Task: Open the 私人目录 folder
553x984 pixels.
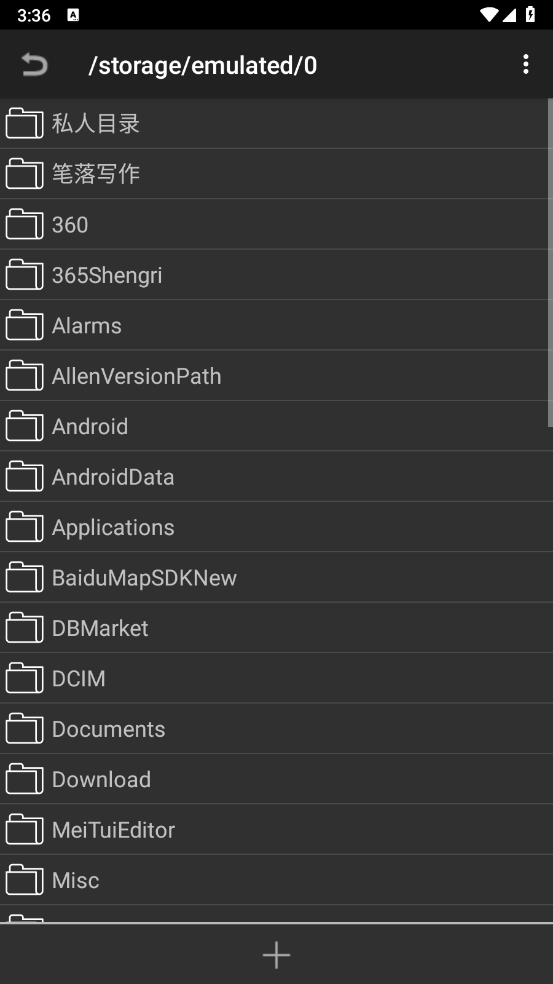Action: (x=276, y=124)
